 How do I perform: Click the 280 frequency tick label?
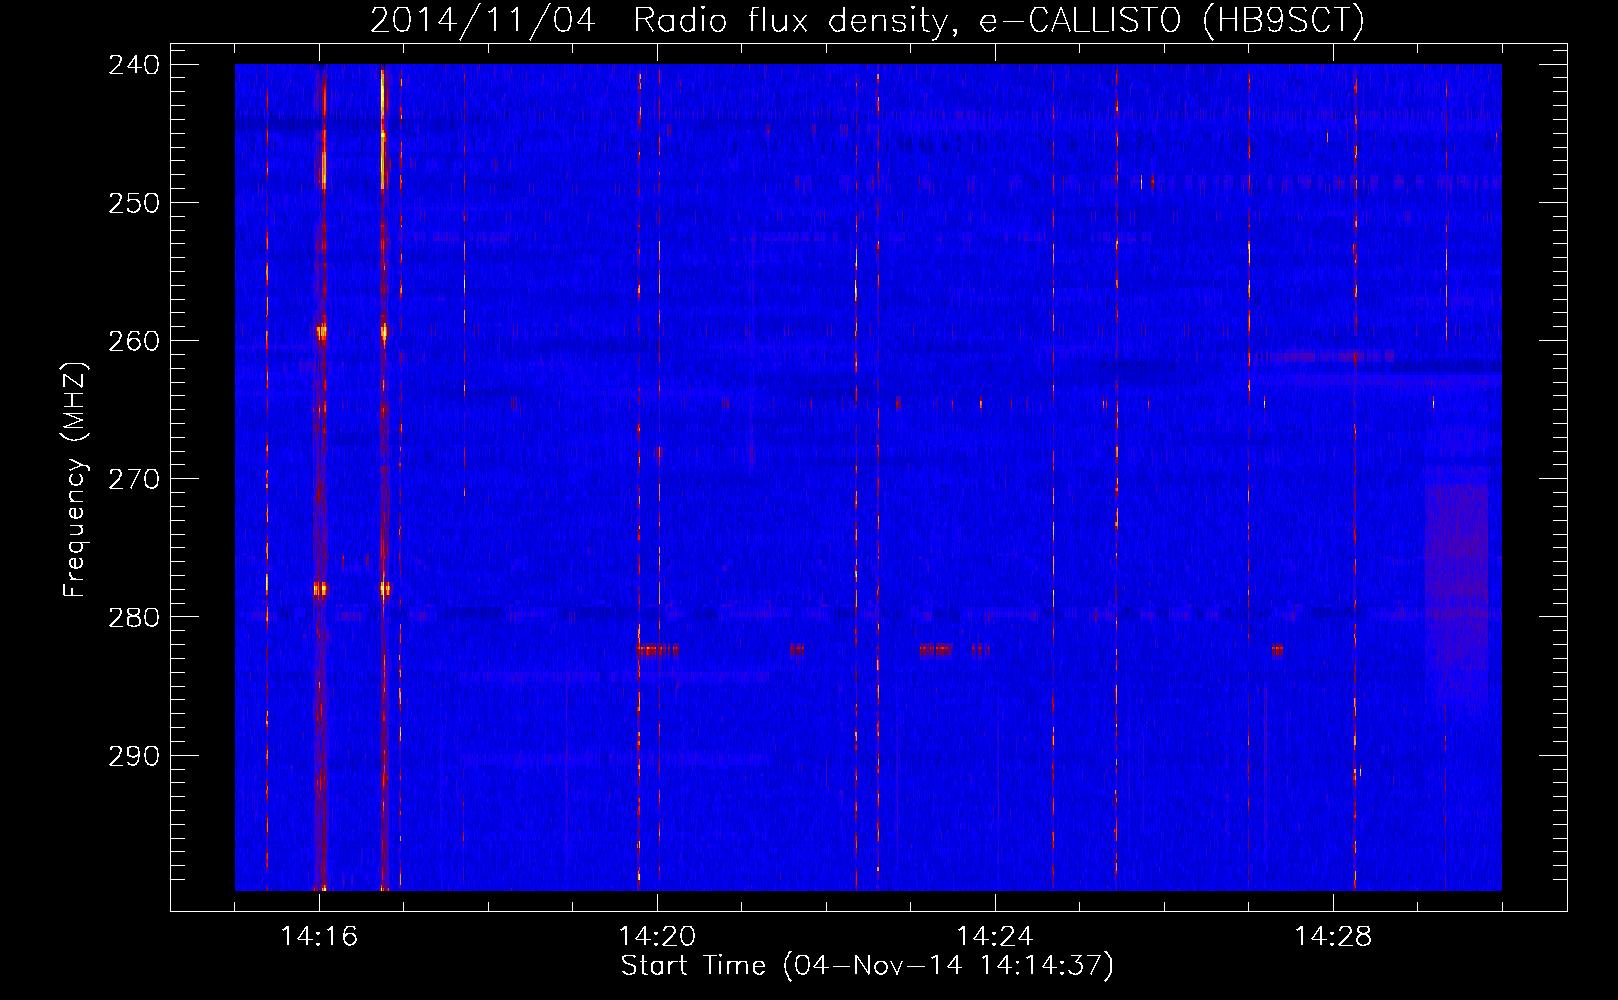[134, 617]
